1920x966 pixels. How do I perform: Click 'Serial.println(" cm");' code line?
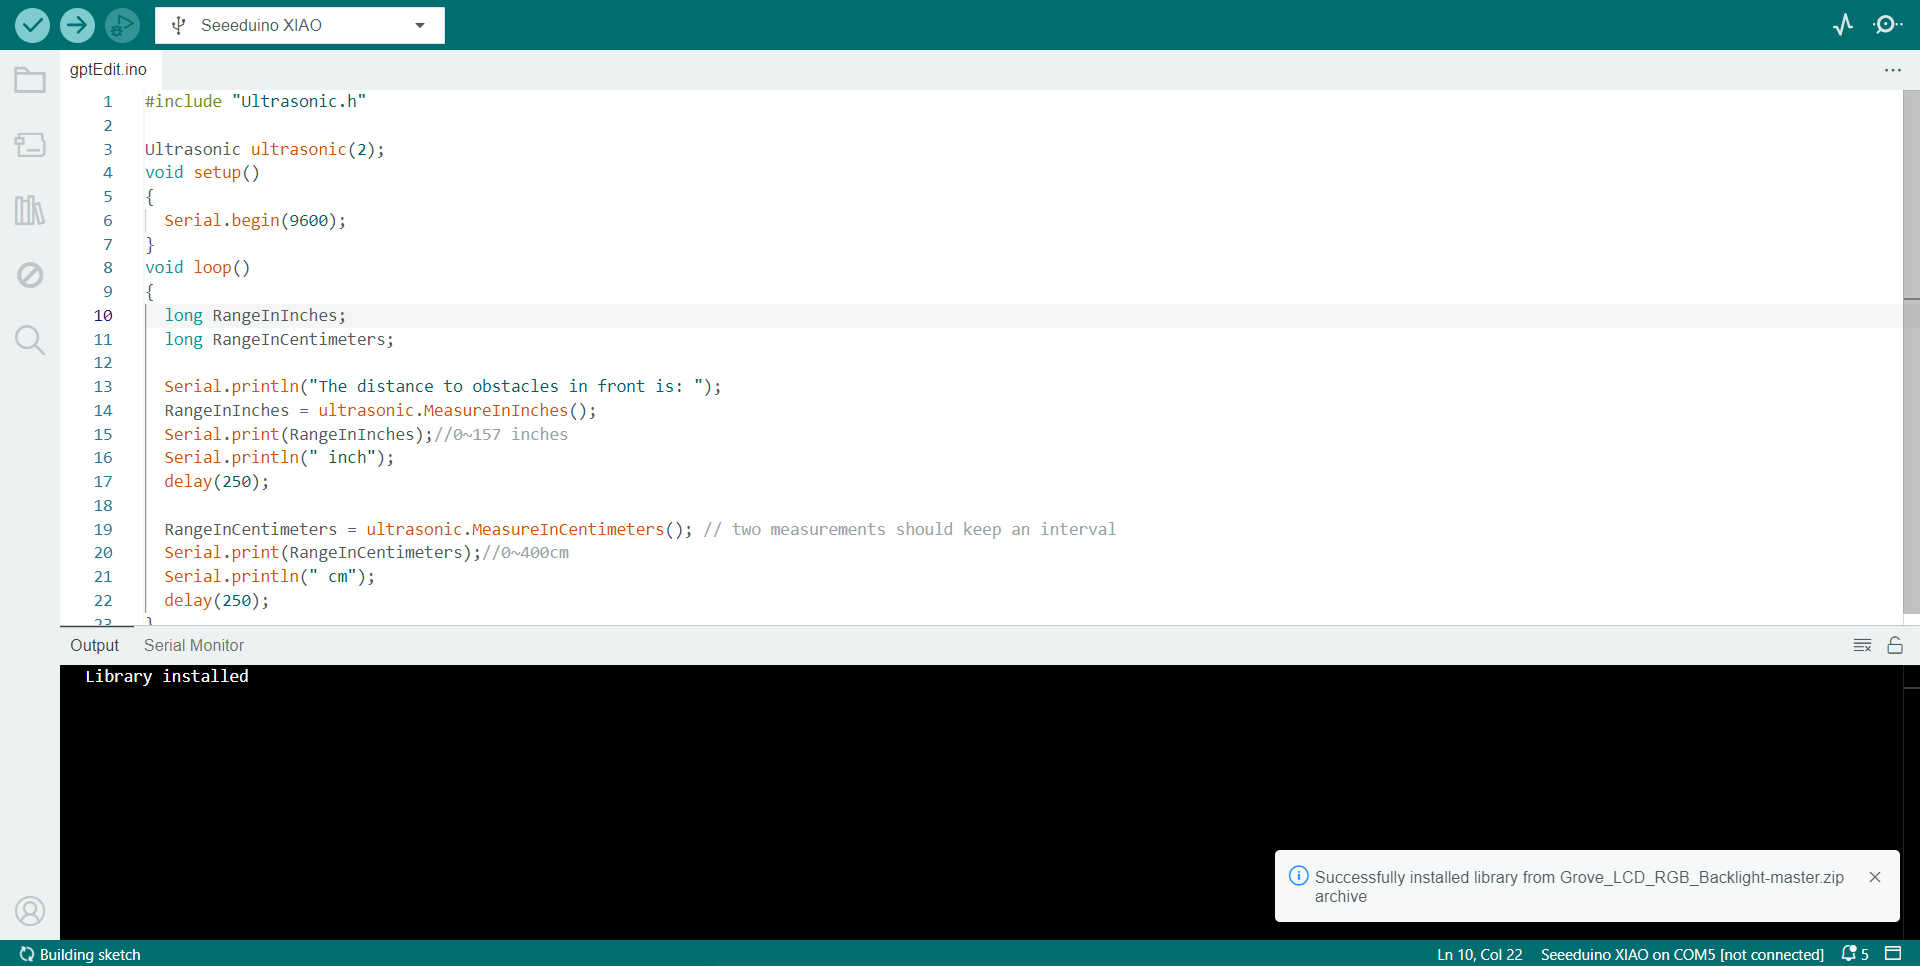coord(269,576)
